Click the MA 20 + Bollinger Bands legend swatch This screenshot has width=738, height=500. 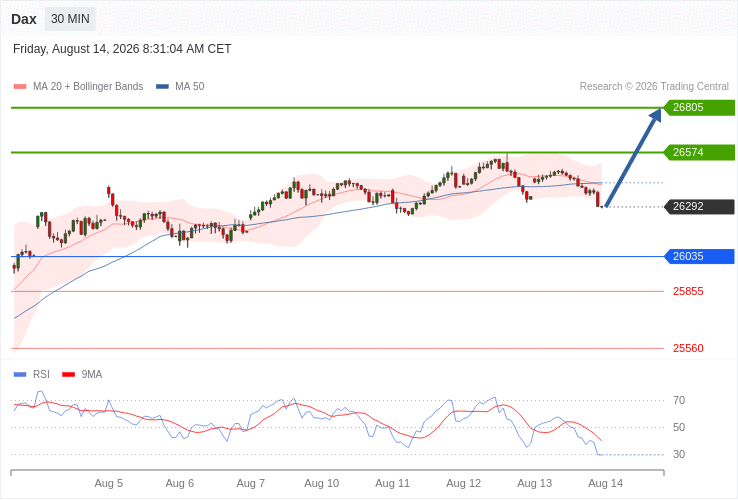[20, 87]
